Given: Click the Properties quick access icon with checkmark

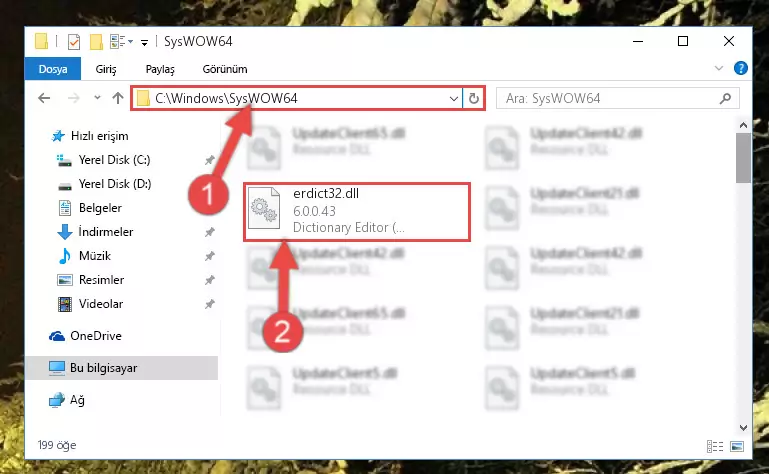Looking at the screenshot, I should pyautogui.click(x=74, y=42).
